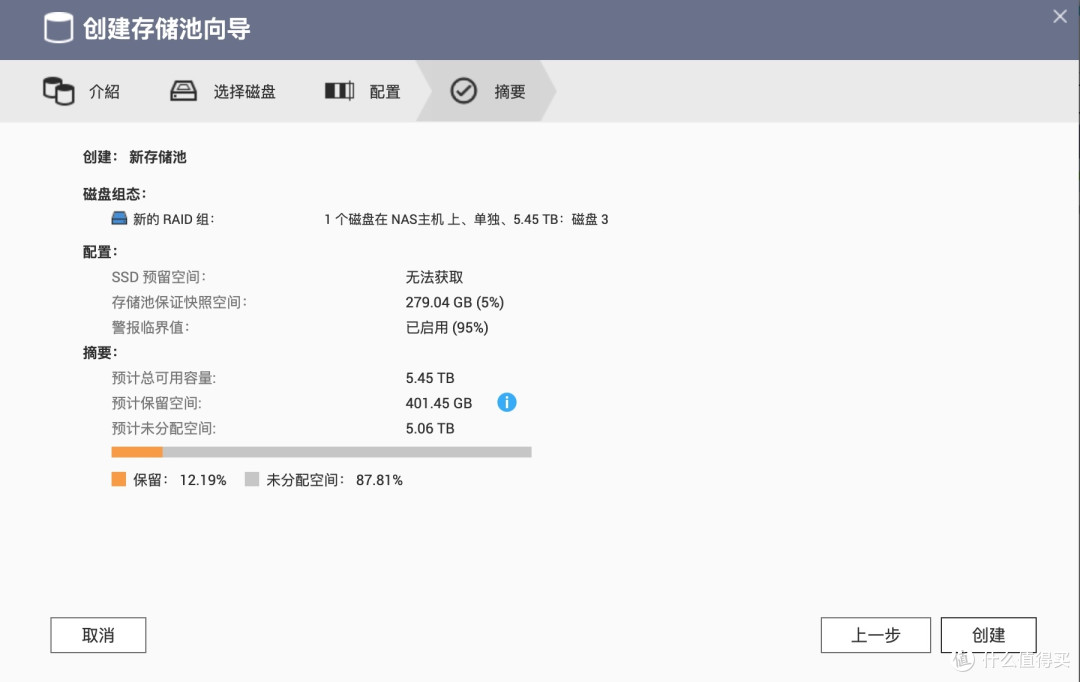
Task: Click the gray 未分配空间 legend swatch
Action: (x=251, y=479)
